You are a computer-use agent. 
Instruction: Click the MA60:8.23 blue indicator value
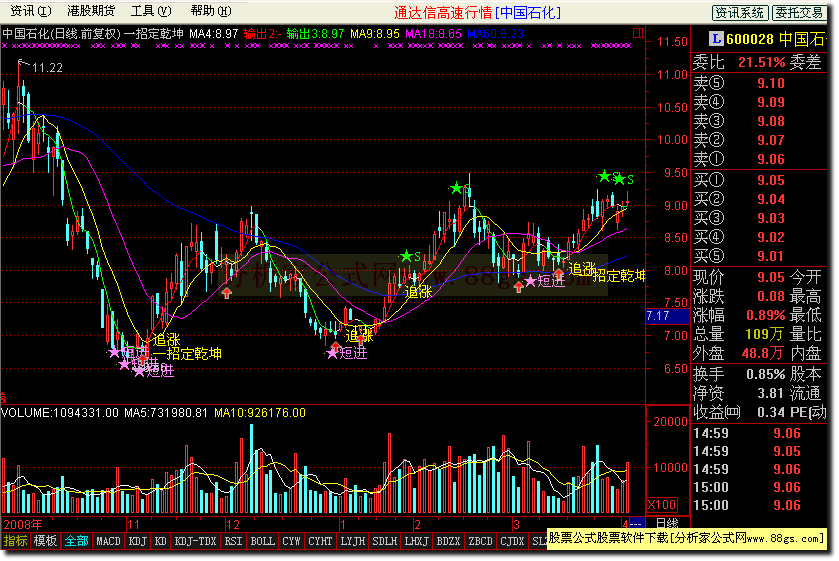pyautogui.click(x=495, y=34)
